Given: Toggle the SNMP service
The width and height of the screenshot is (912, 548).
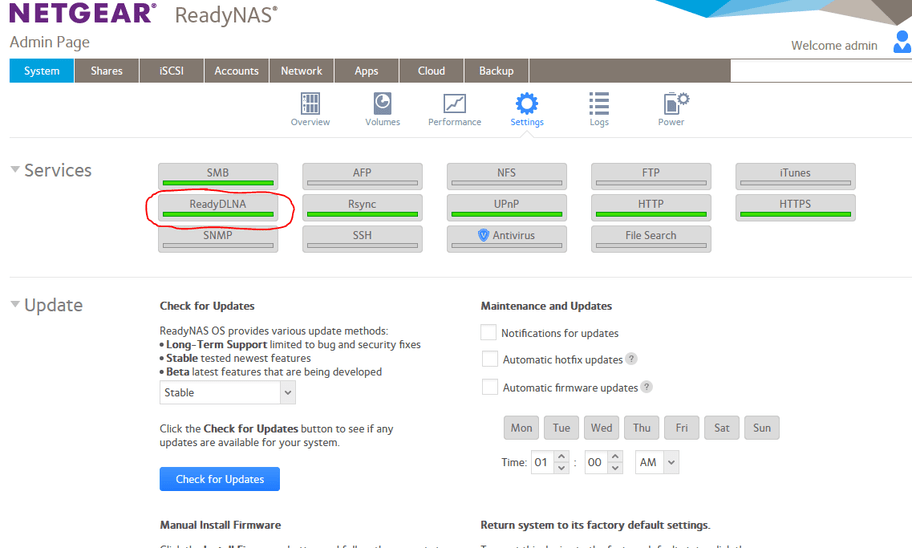Looking at the screenshot, I should 218,239.
